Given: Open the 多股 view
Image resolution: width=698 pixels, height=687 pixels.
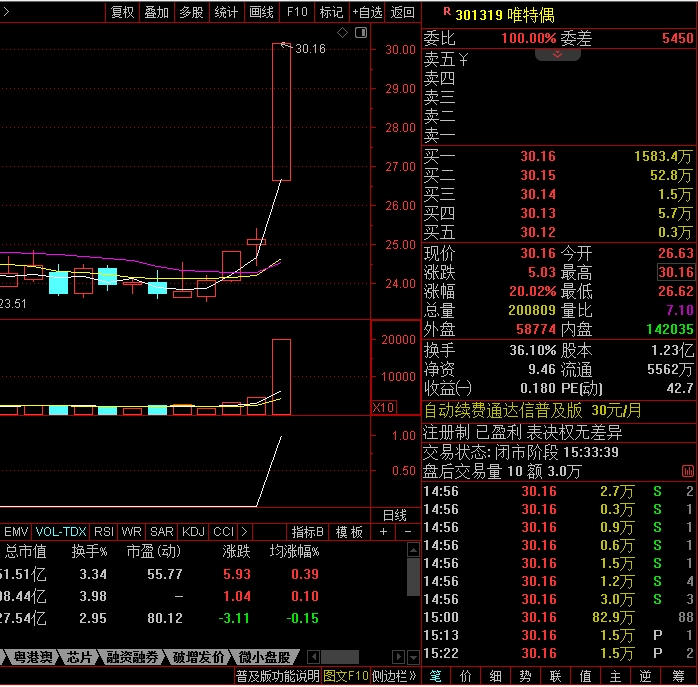Looking at the screenshot, I should click(x=191, y=12).
